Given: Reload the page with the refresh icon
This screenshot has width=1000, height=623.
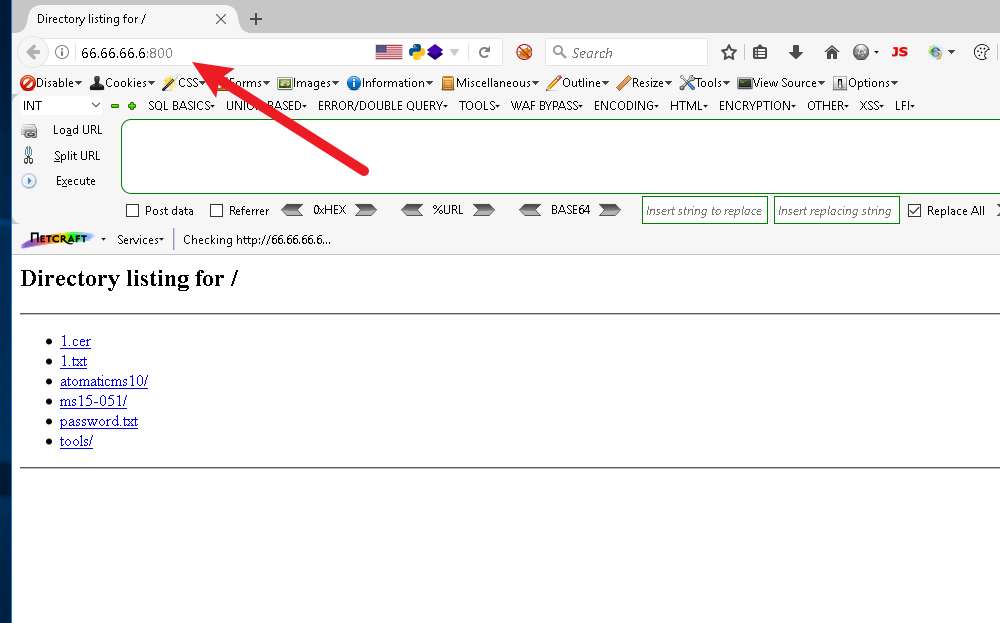Looking at the screenshot, I should 484,52.
